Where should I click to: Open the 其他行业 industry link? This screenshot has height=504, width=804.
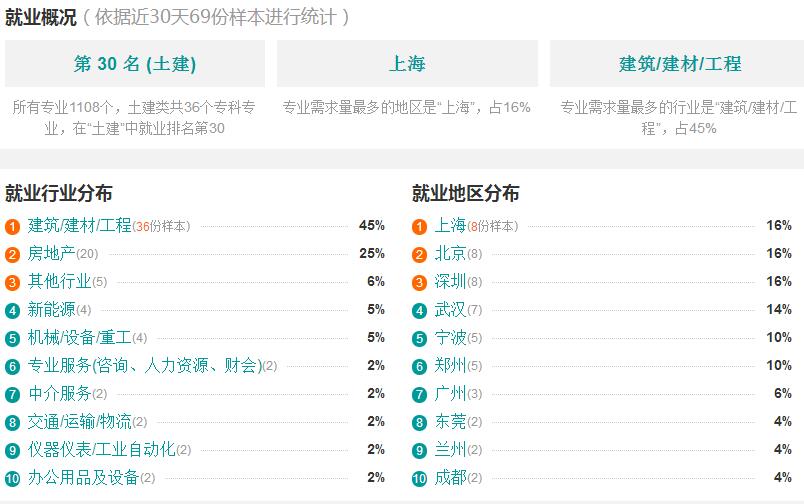tap(59, 281)
